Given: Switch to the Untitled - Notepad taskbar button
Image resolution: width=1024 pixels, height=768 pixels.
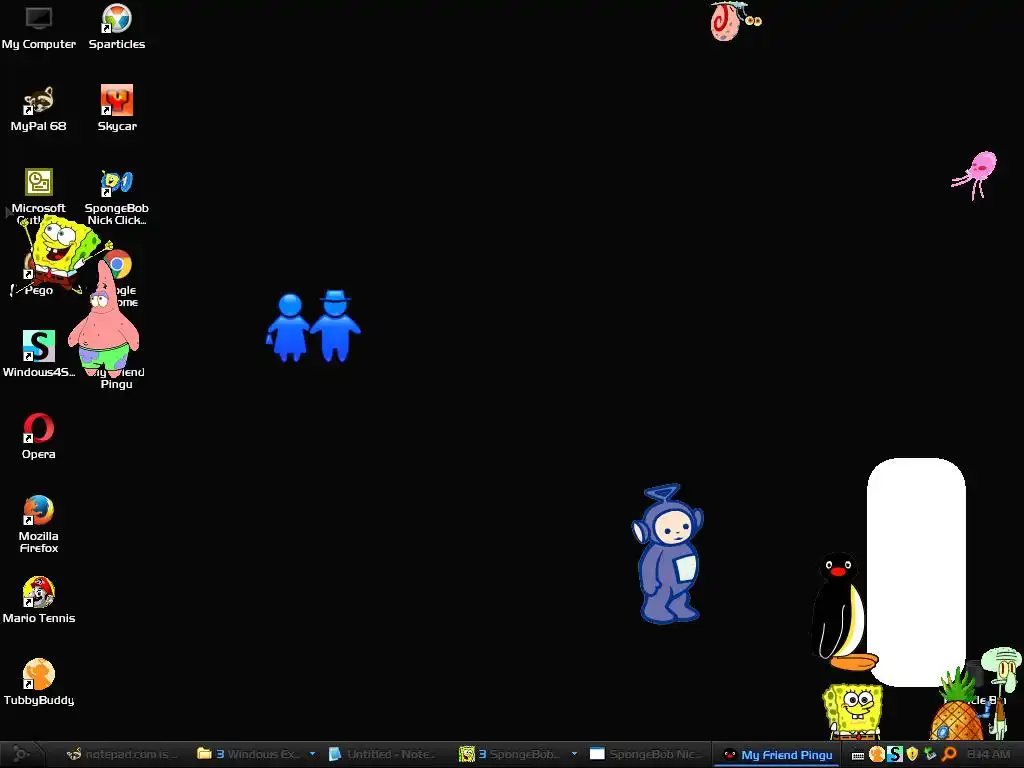Looking at the screenshot, I should point(381,754).
